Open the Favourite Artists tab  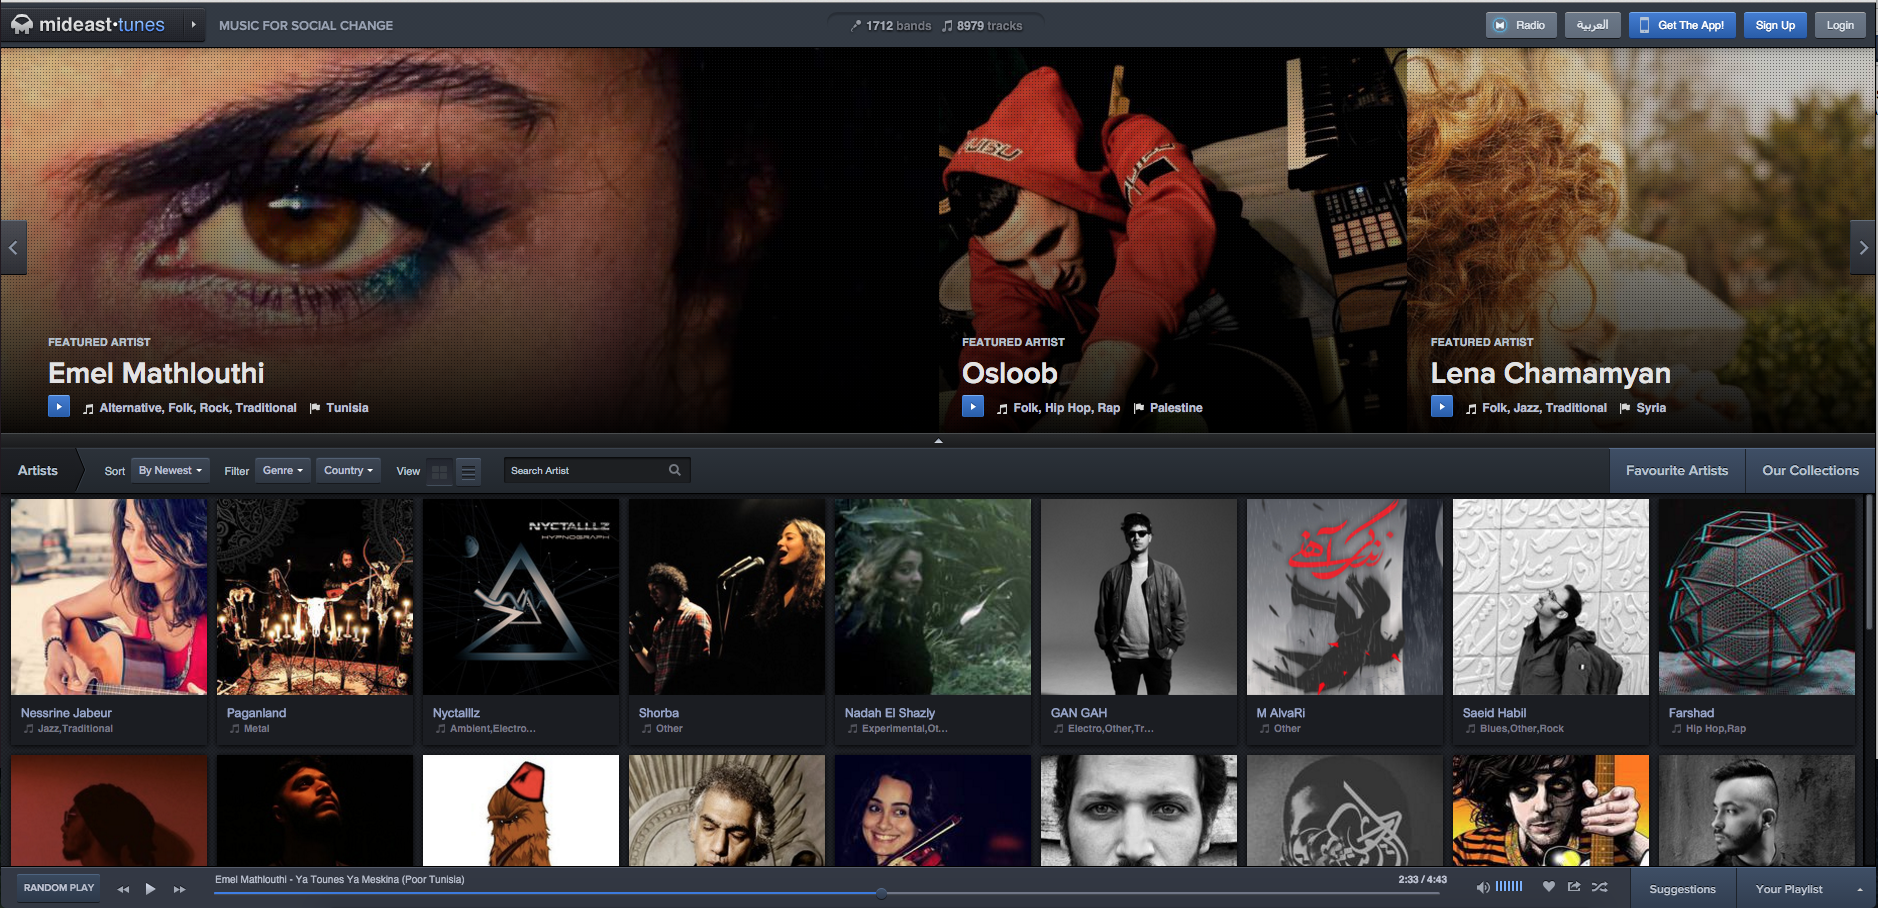click(x=1677, y=470)
